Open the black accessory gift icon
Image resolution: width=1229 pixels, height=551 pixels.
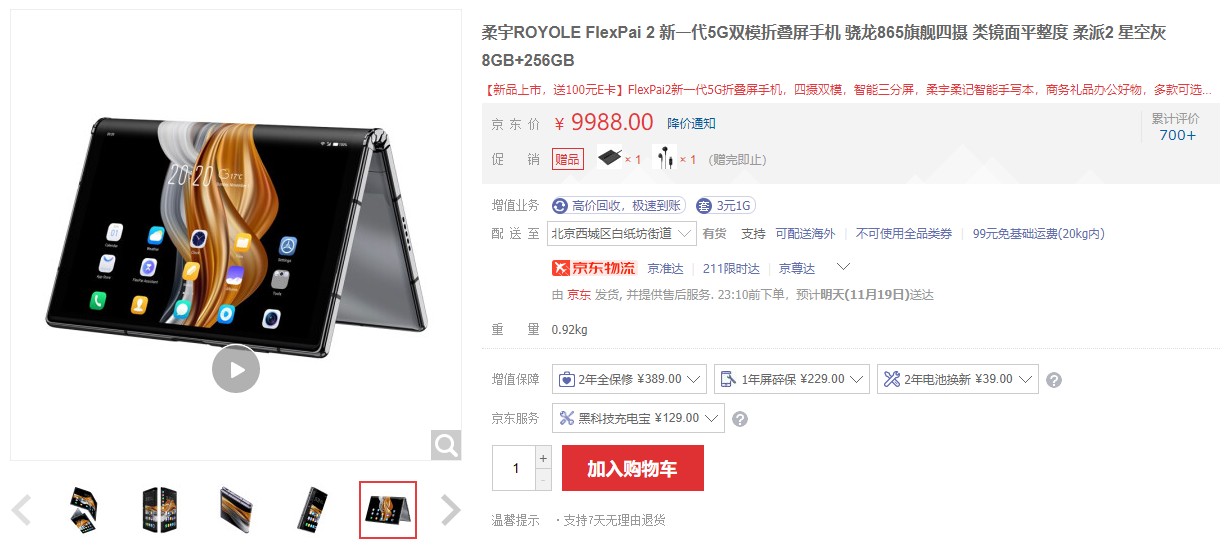pos(609,158)
